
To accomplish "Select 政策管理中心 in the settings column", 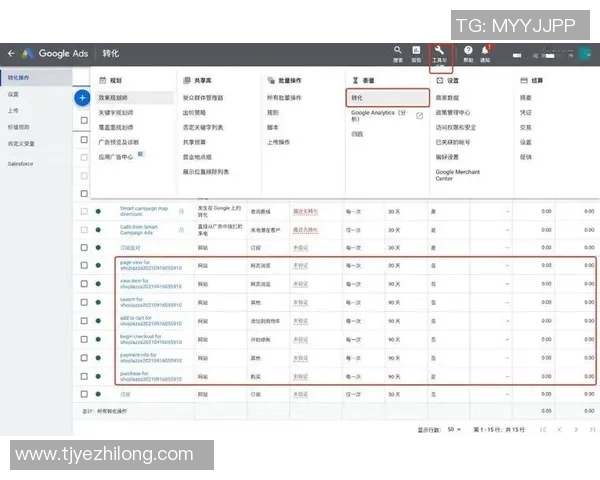I will pyautogui.click(x=453, y=113).
